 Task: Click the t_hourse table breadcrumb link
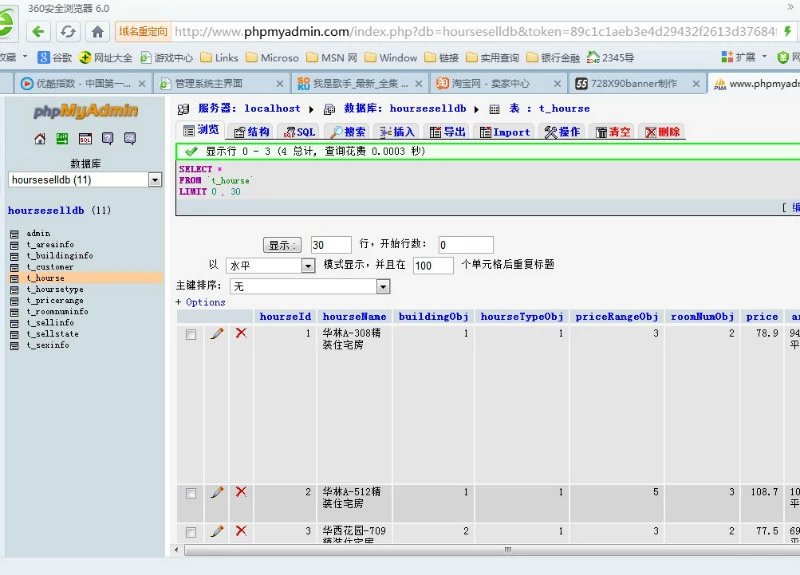point(564,108)
